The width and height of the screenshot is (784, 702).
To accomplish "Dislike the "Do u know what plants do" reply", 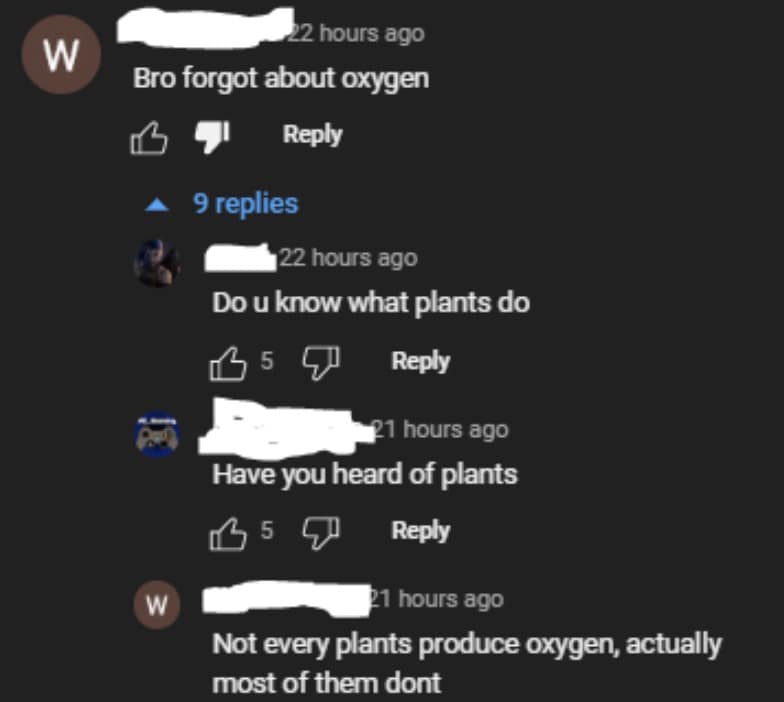I will (321, 362).
